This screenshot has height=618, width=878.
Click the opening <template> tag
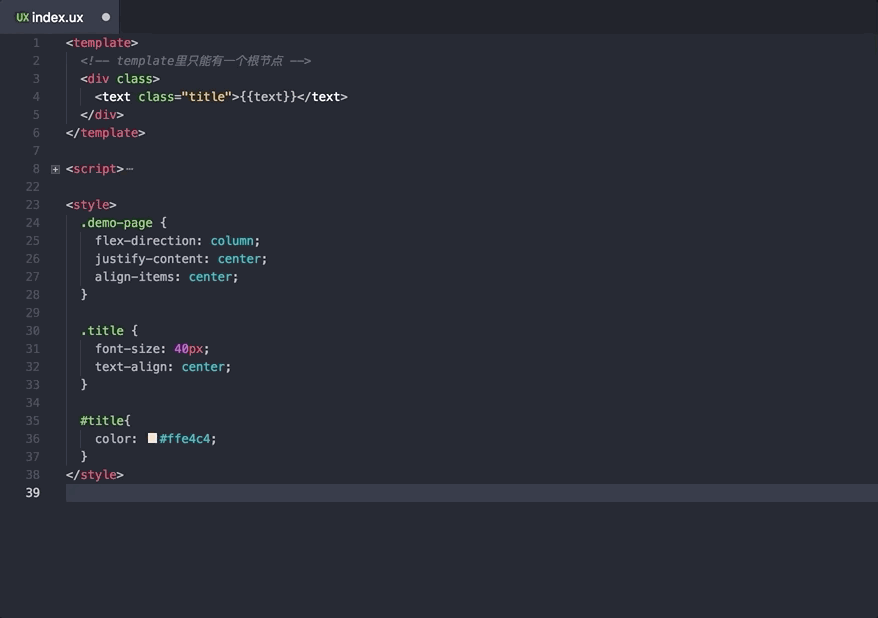point(102,43)
